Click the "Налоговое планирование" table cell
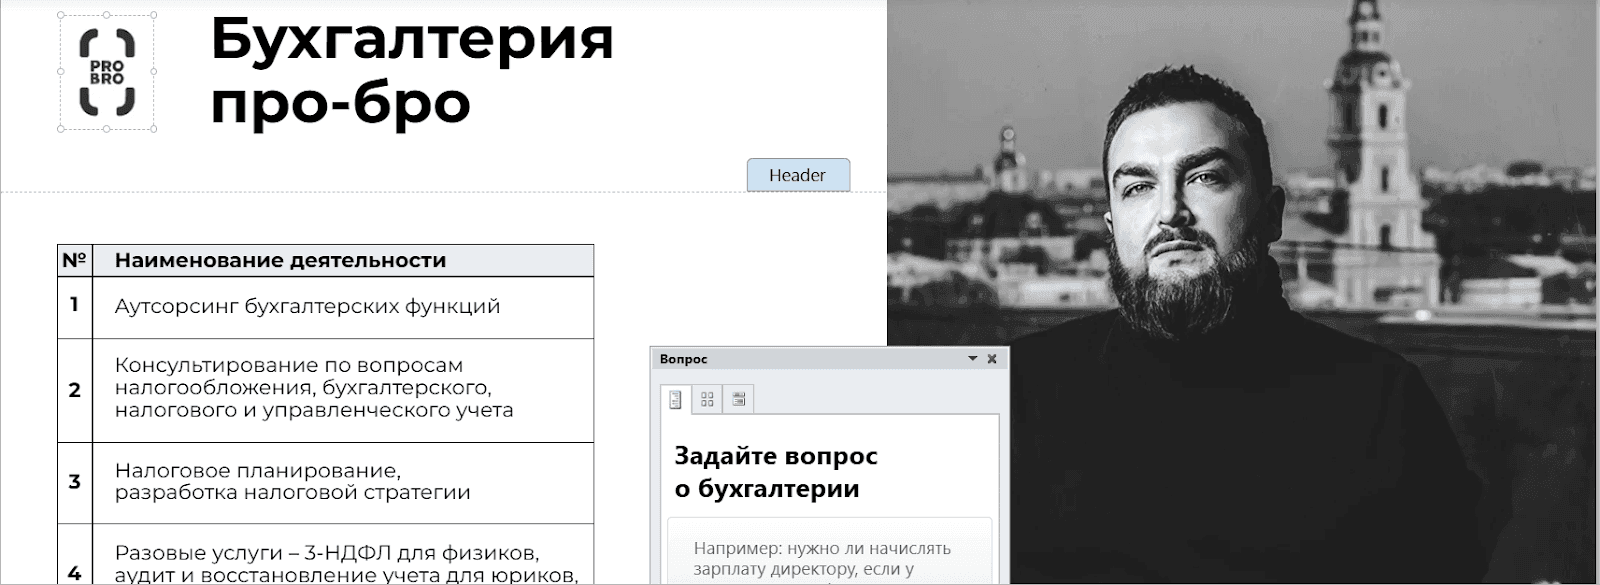Screen dimensions: 1600x585 [343, 482]
